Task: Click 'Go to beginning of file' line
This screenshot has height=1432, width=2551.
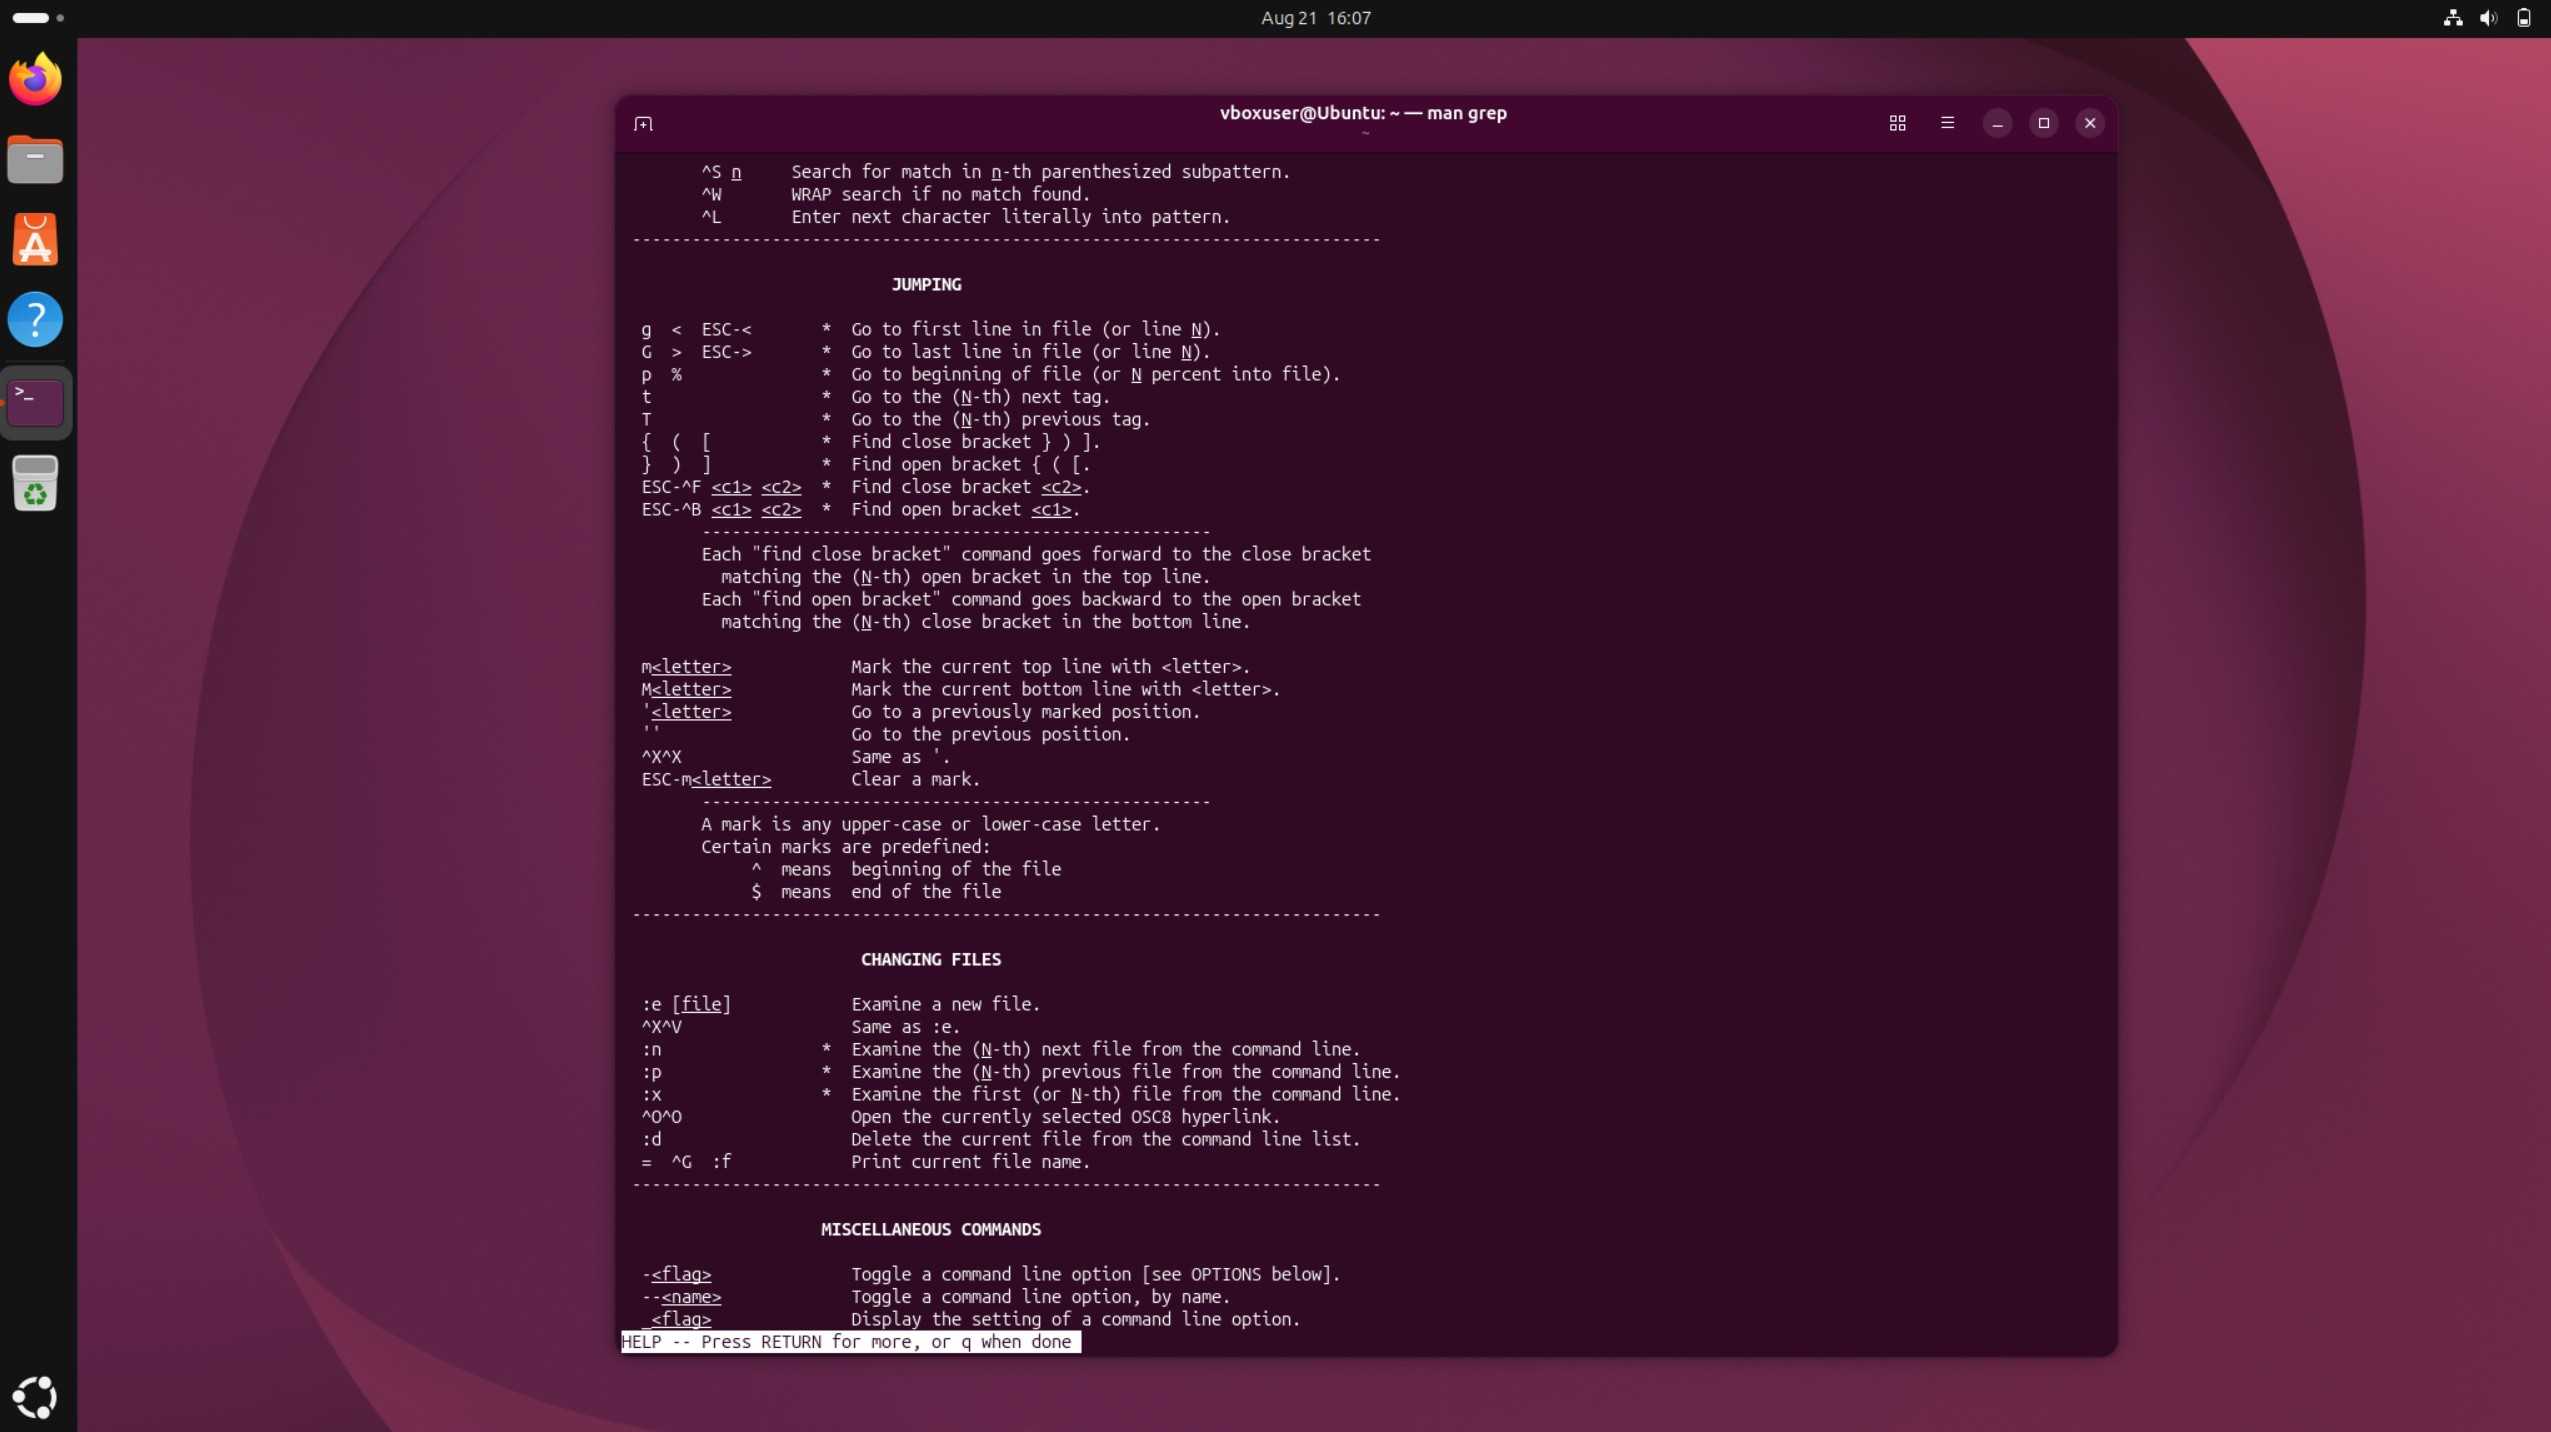Action: (x=1095, y=374)
